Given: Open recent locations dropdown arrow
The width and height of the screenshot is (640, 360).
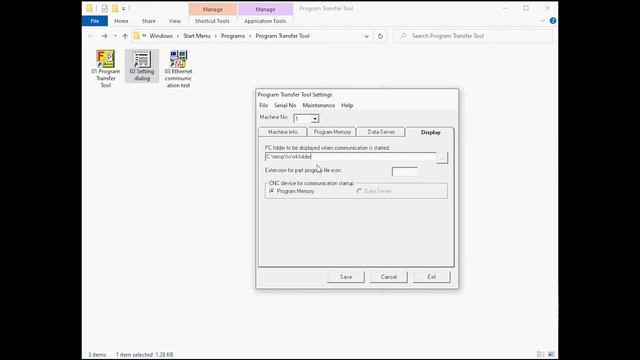Looking at the screenshot, I should point(116,36).
